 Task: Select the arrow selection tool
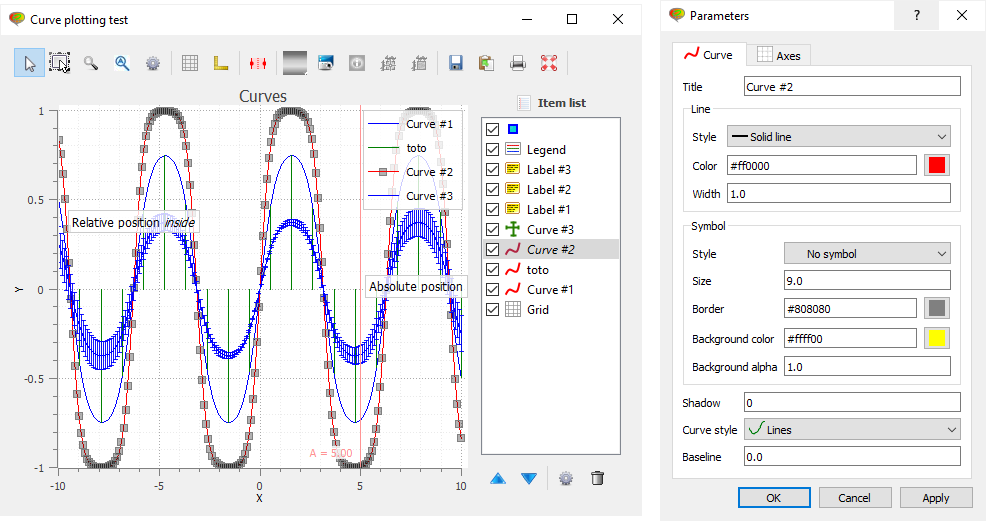29,63
